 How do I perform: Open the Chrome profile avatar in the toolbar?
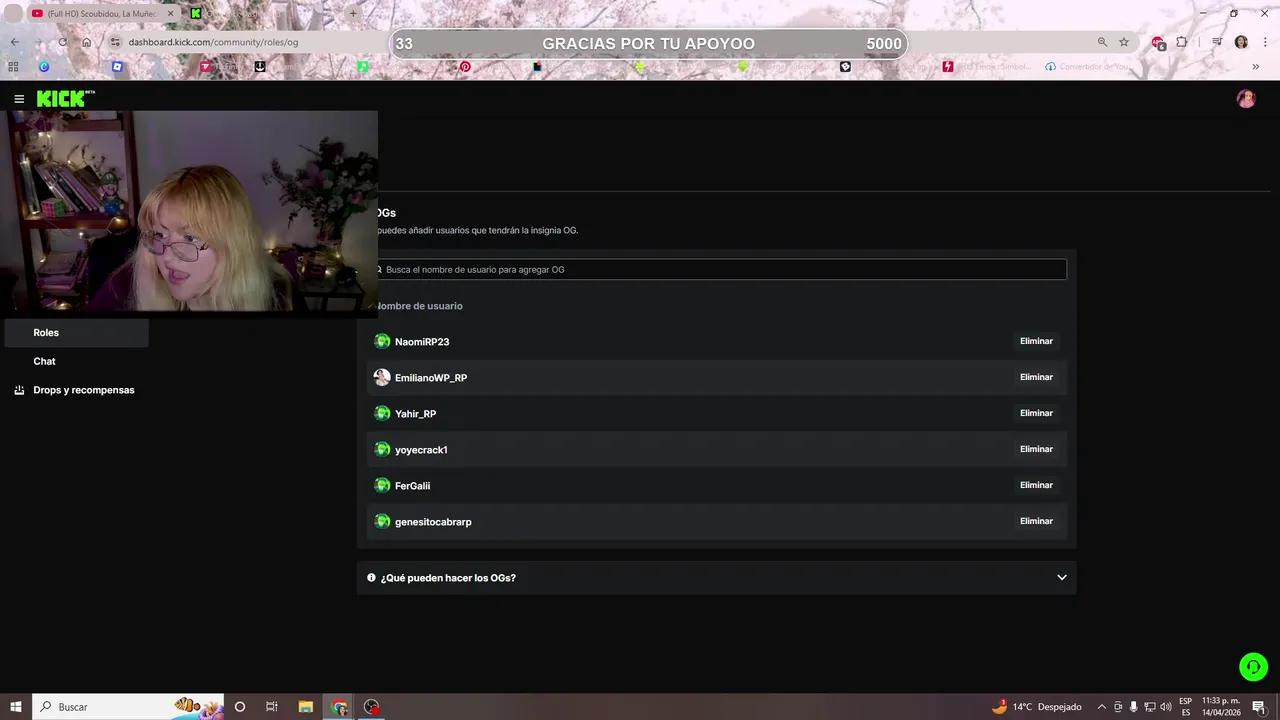[1241, 42]
